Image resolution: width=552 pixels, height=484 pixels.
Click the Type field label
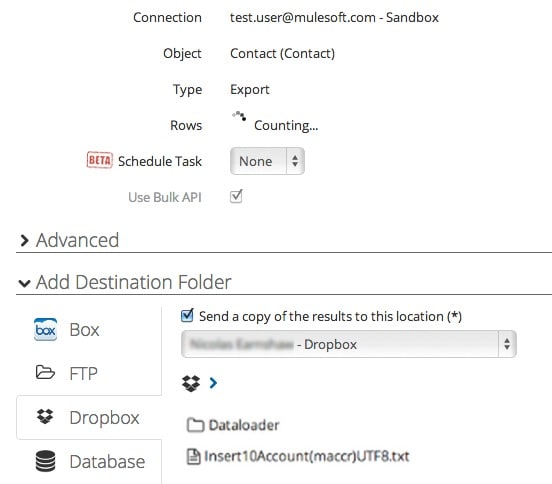coord(187,89)
